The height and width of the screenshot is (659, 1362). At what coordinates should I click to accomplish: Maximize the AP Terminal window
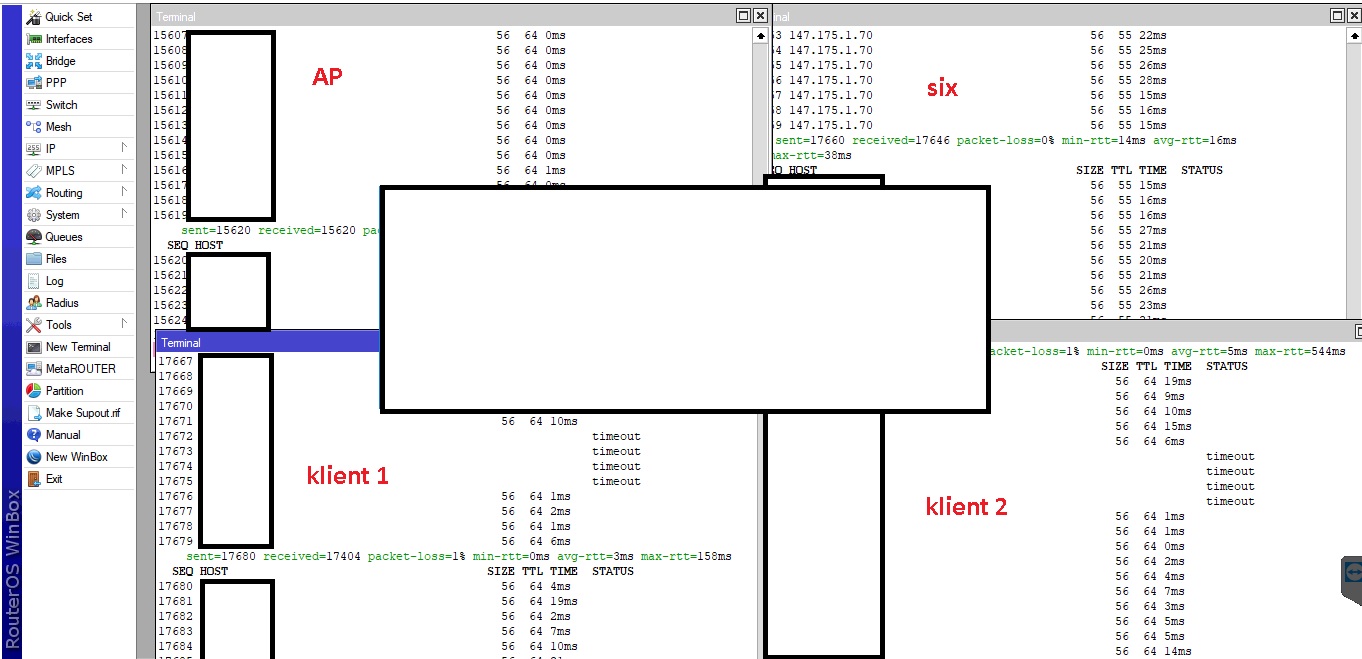pos(743,16)
